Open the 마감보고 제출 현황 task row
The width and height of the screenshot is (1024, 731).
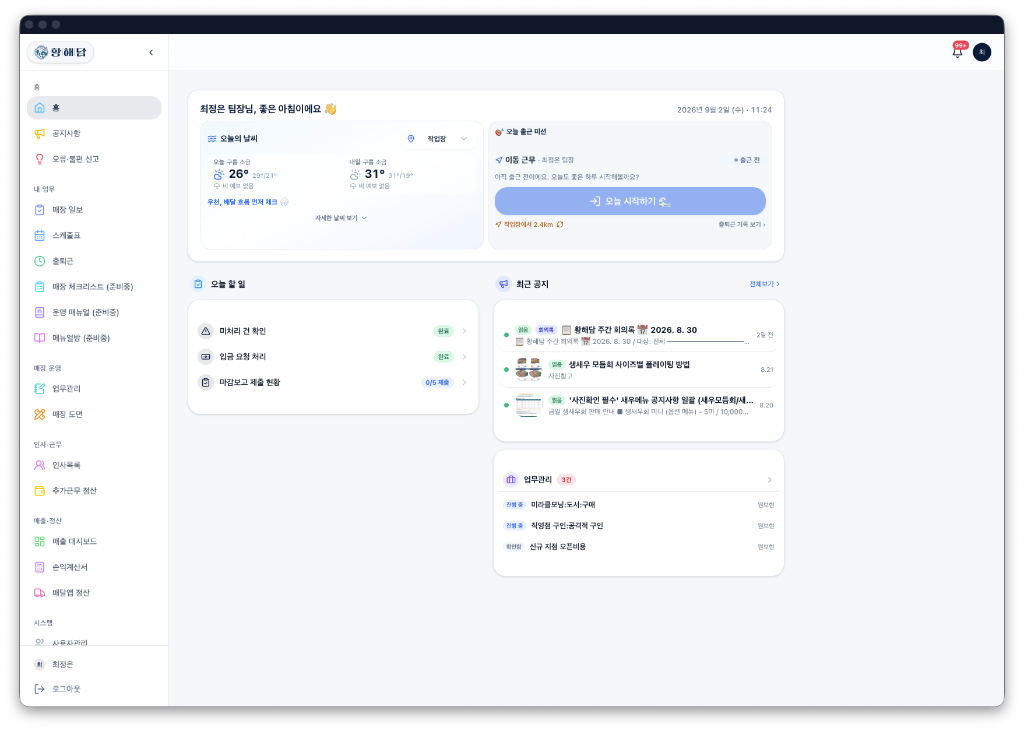tap(333, 382)
